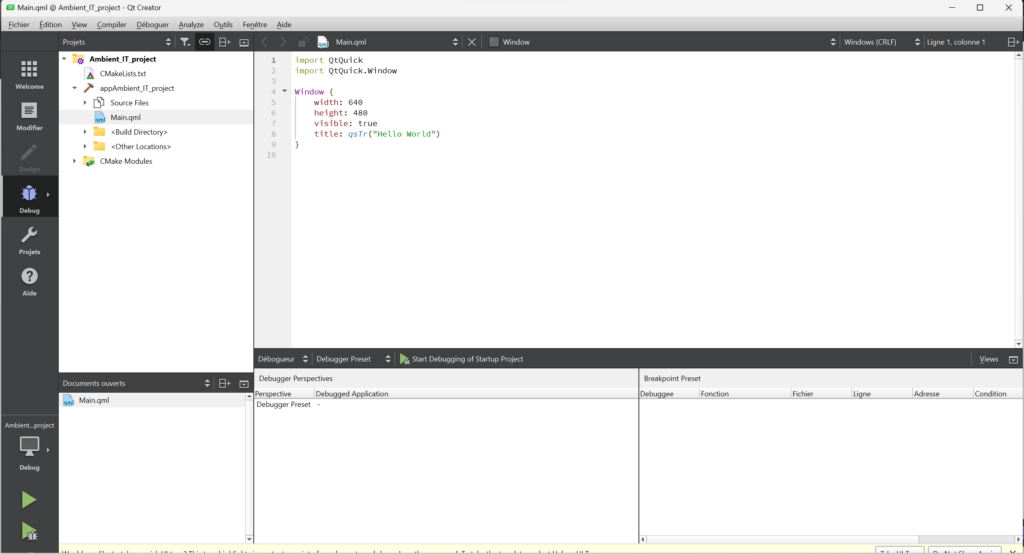Click the Fonction column header in Breakpoint Preset
The width and height of the screenshot is (1024, 554).
[744, 394]
